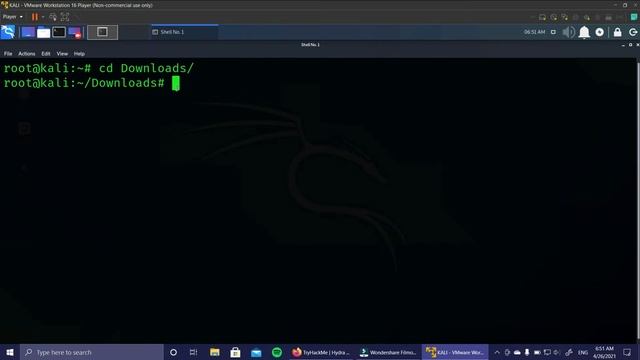Click the Kali panel clock 06:51 AM
This screenshot has height=360, width=640.
(x=534, y=32)
